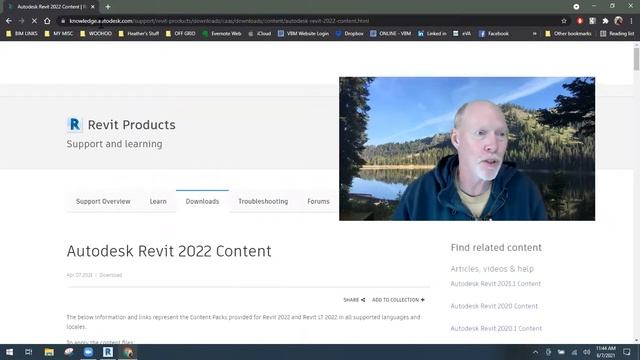The image size is (640, 360).
Task: Go back with the browser back arrow
Action: [x=9, y=21]
